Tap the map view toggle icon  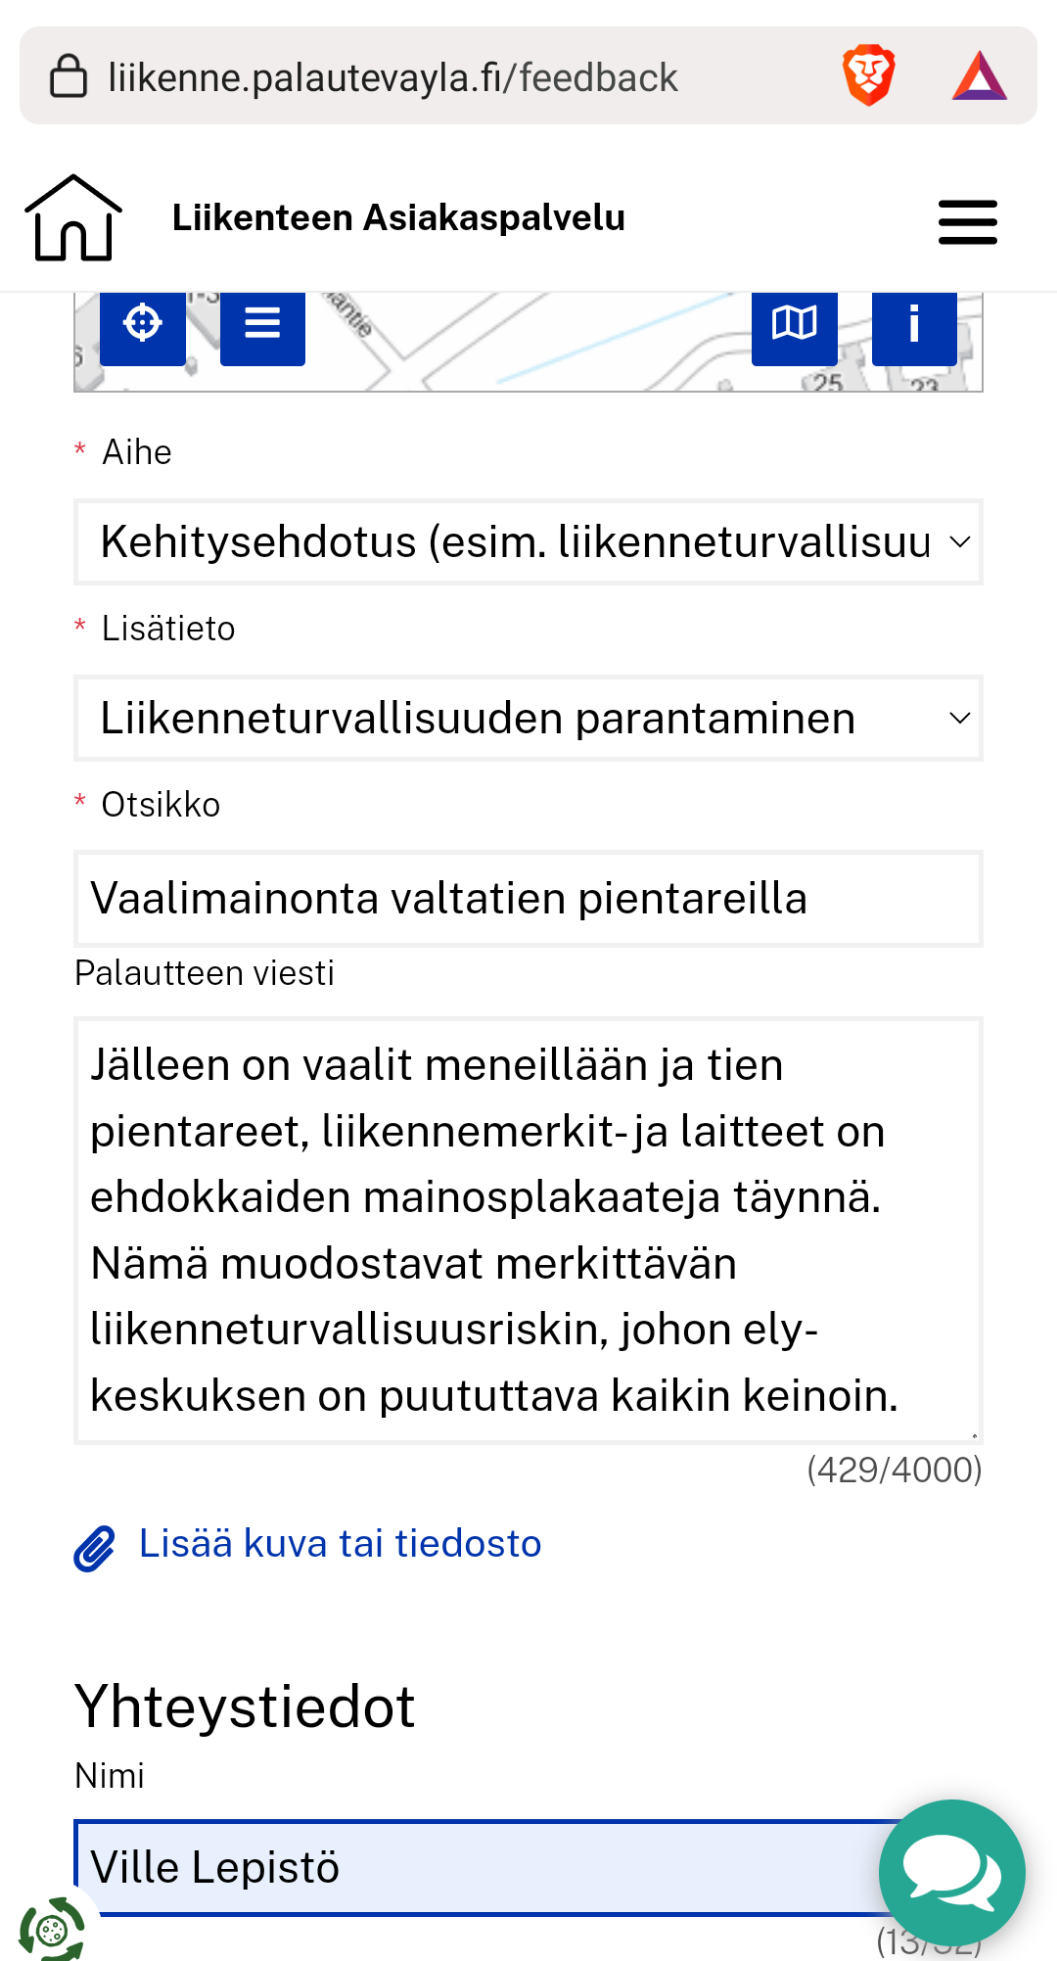pyautogui.click(x=794, y=324)
